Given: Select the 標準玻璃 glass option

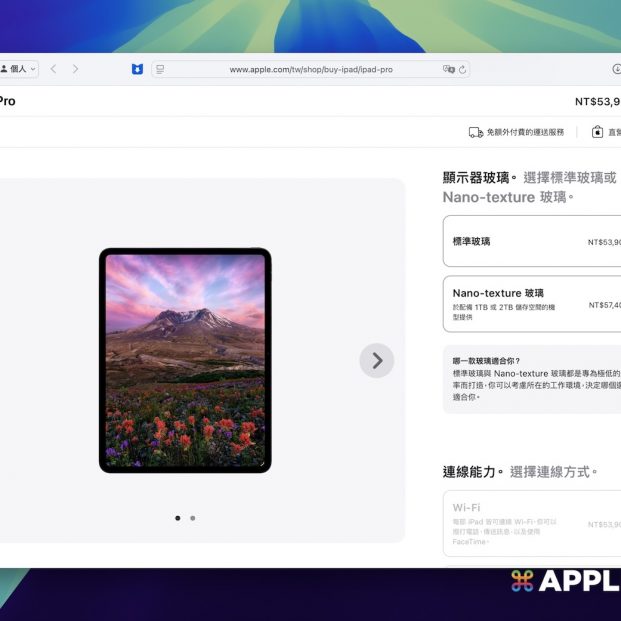Looking at the screenshot, I should pos(531,242).
